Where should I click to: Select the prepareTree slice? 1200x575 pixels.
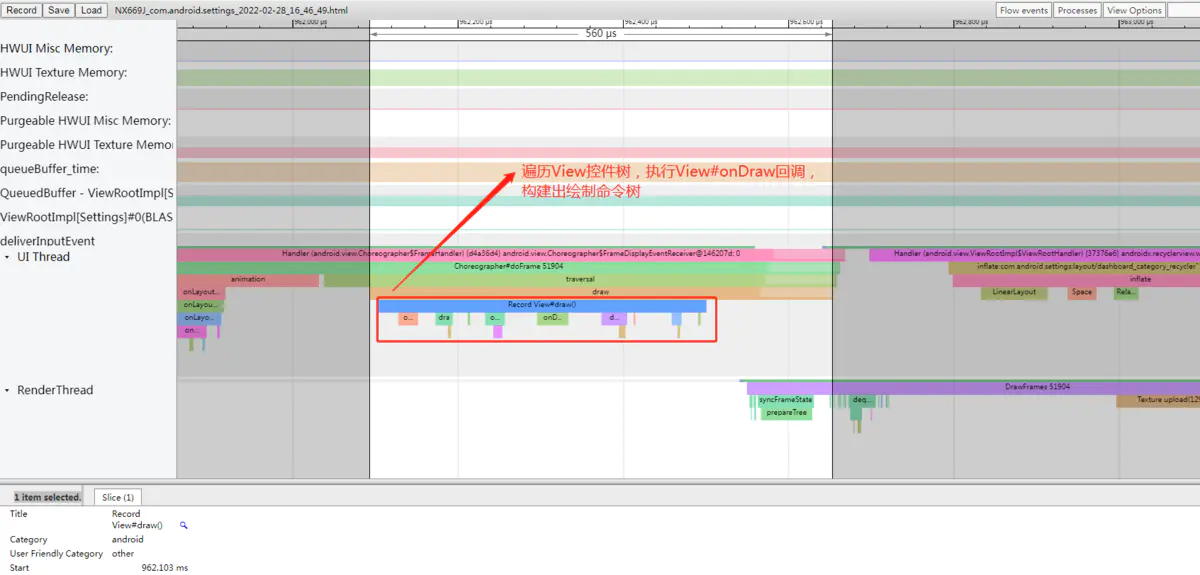[x=785, y=412]
